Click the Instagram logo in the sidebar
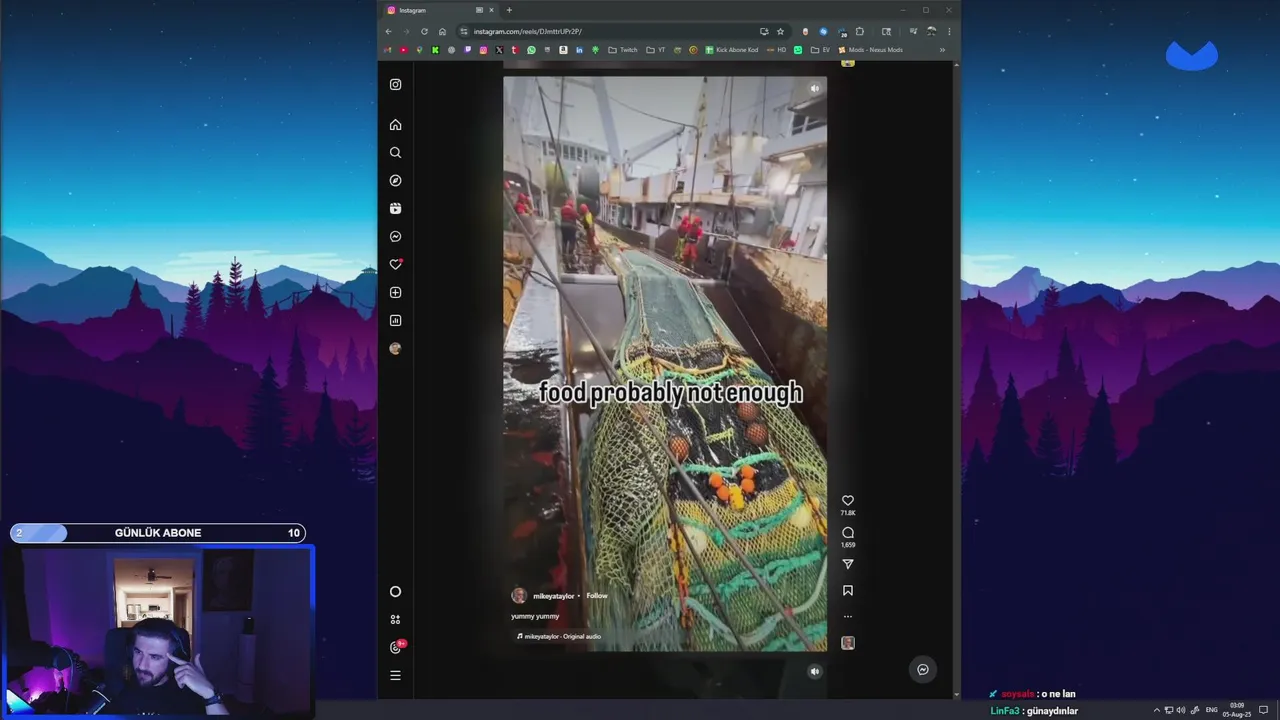 395,85
